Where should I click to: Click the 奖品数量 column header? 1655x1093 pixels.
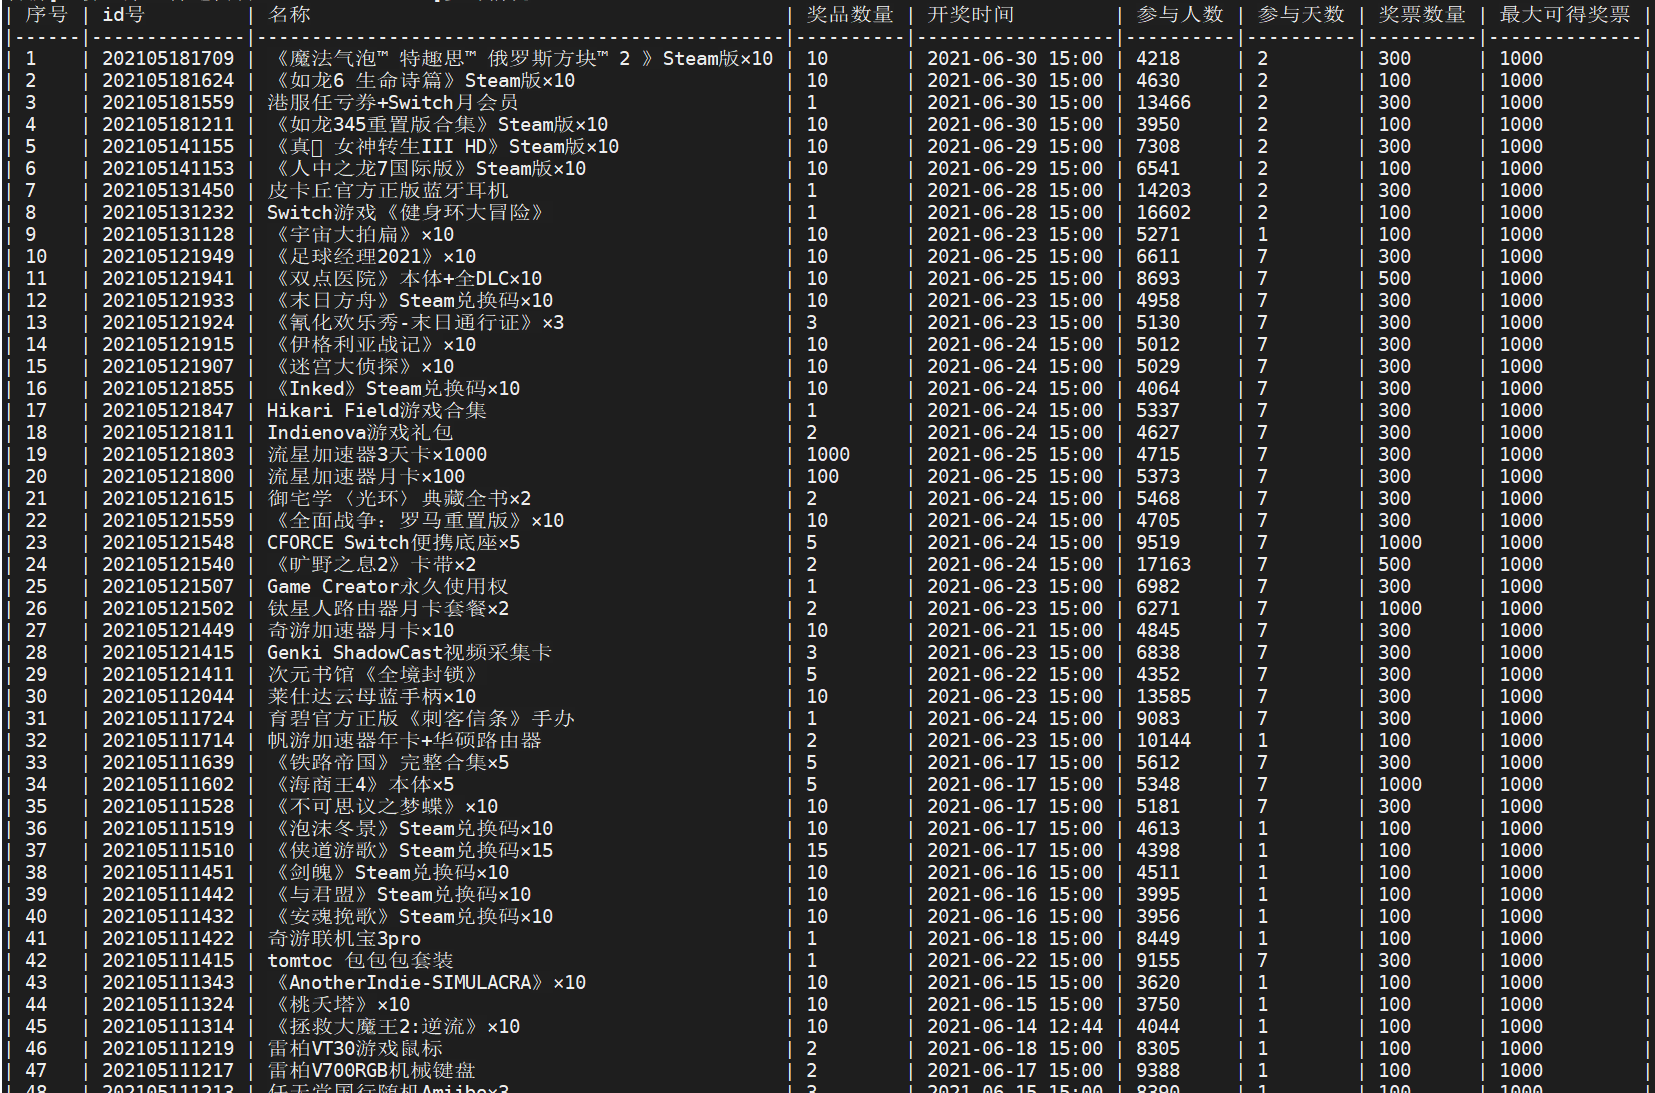850,15
